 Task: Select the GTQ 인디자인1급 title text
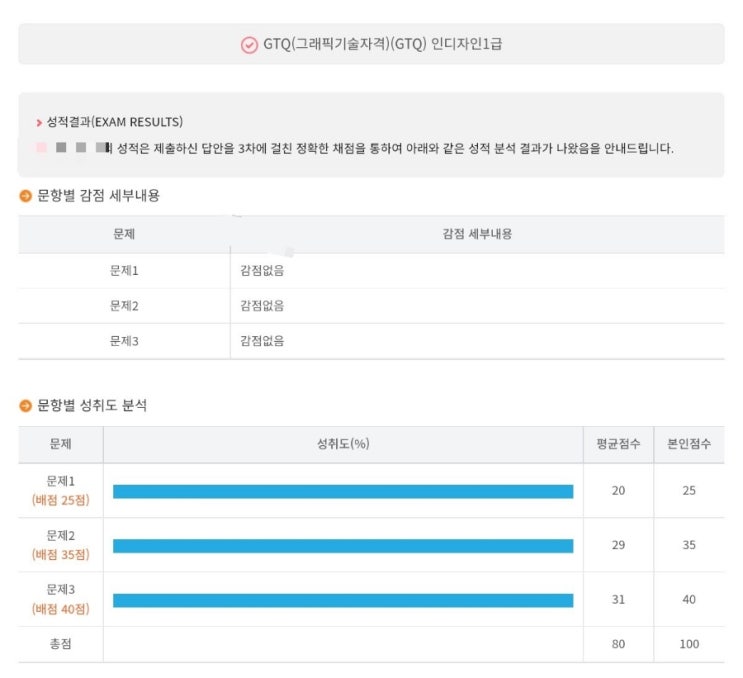pyautogui.click(x=382, y=44)
